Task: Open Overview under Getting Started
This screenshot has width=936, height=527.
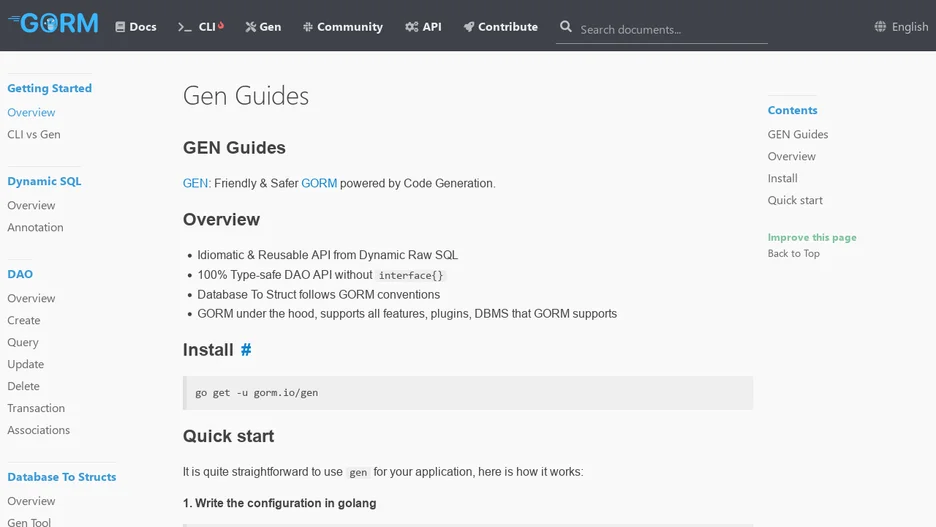Action: pos(31,112)
